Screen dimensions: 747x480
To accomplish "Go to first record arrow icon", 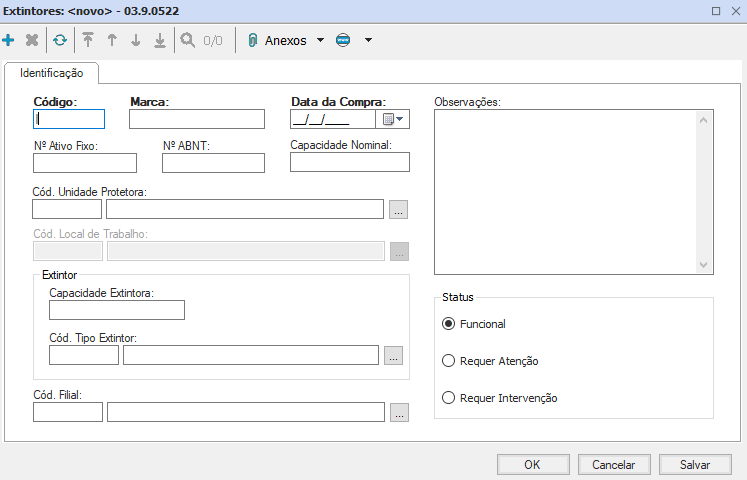I will coord(88,41).
